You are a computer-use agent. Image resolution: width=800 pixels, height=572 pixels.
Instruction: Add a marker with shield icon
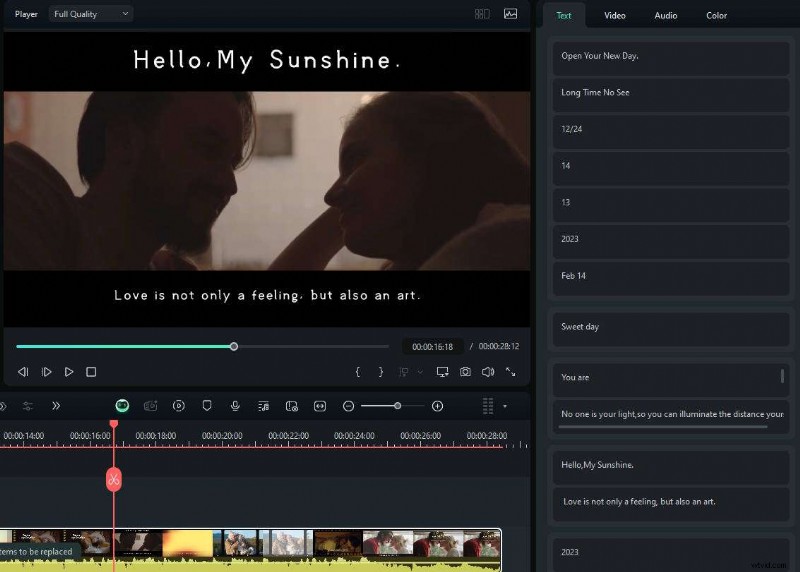pos(207,406)
